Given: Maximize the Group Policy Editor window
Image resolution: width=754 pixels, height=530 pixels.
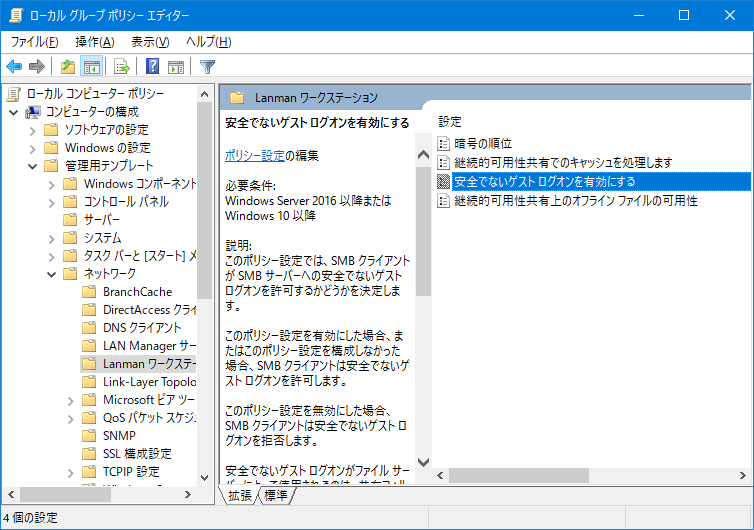Looking at the screenshot, I should tap(683, 15).
